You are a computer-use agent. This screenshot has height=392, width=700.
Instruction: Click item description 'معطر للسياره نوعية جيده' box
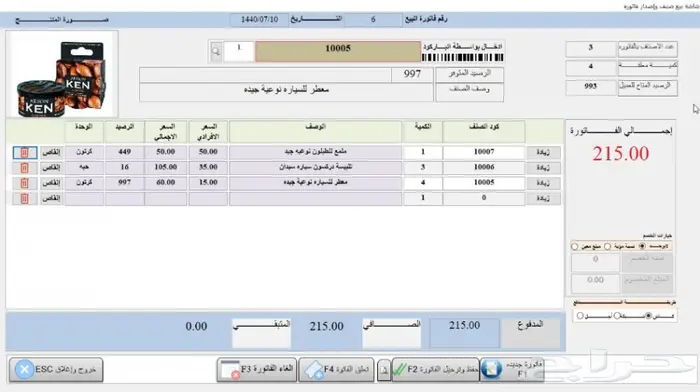click(286, 92)
